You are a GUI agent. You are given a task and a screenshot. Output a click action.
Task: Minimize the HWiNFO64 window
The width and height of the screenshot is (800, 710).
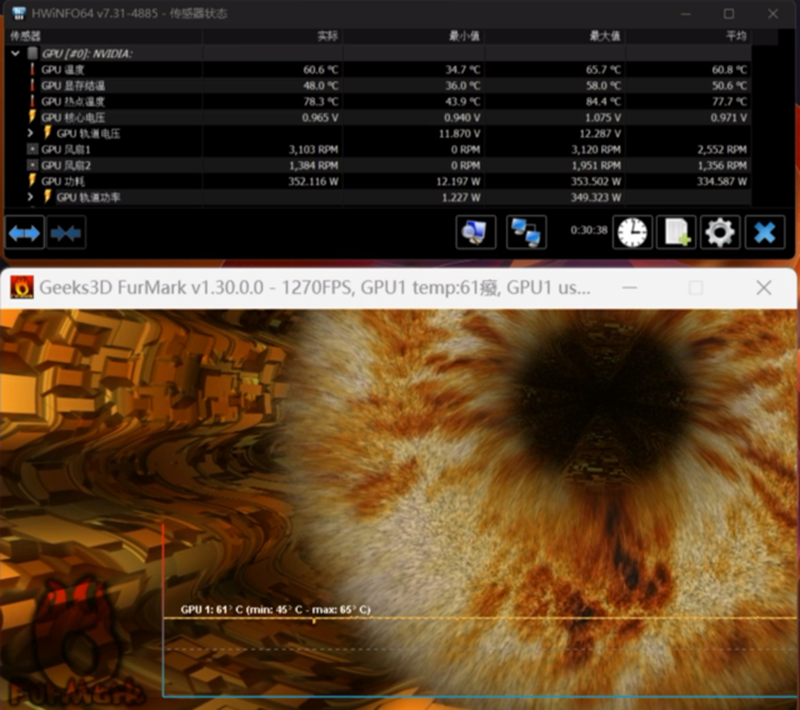pos(686,13)
